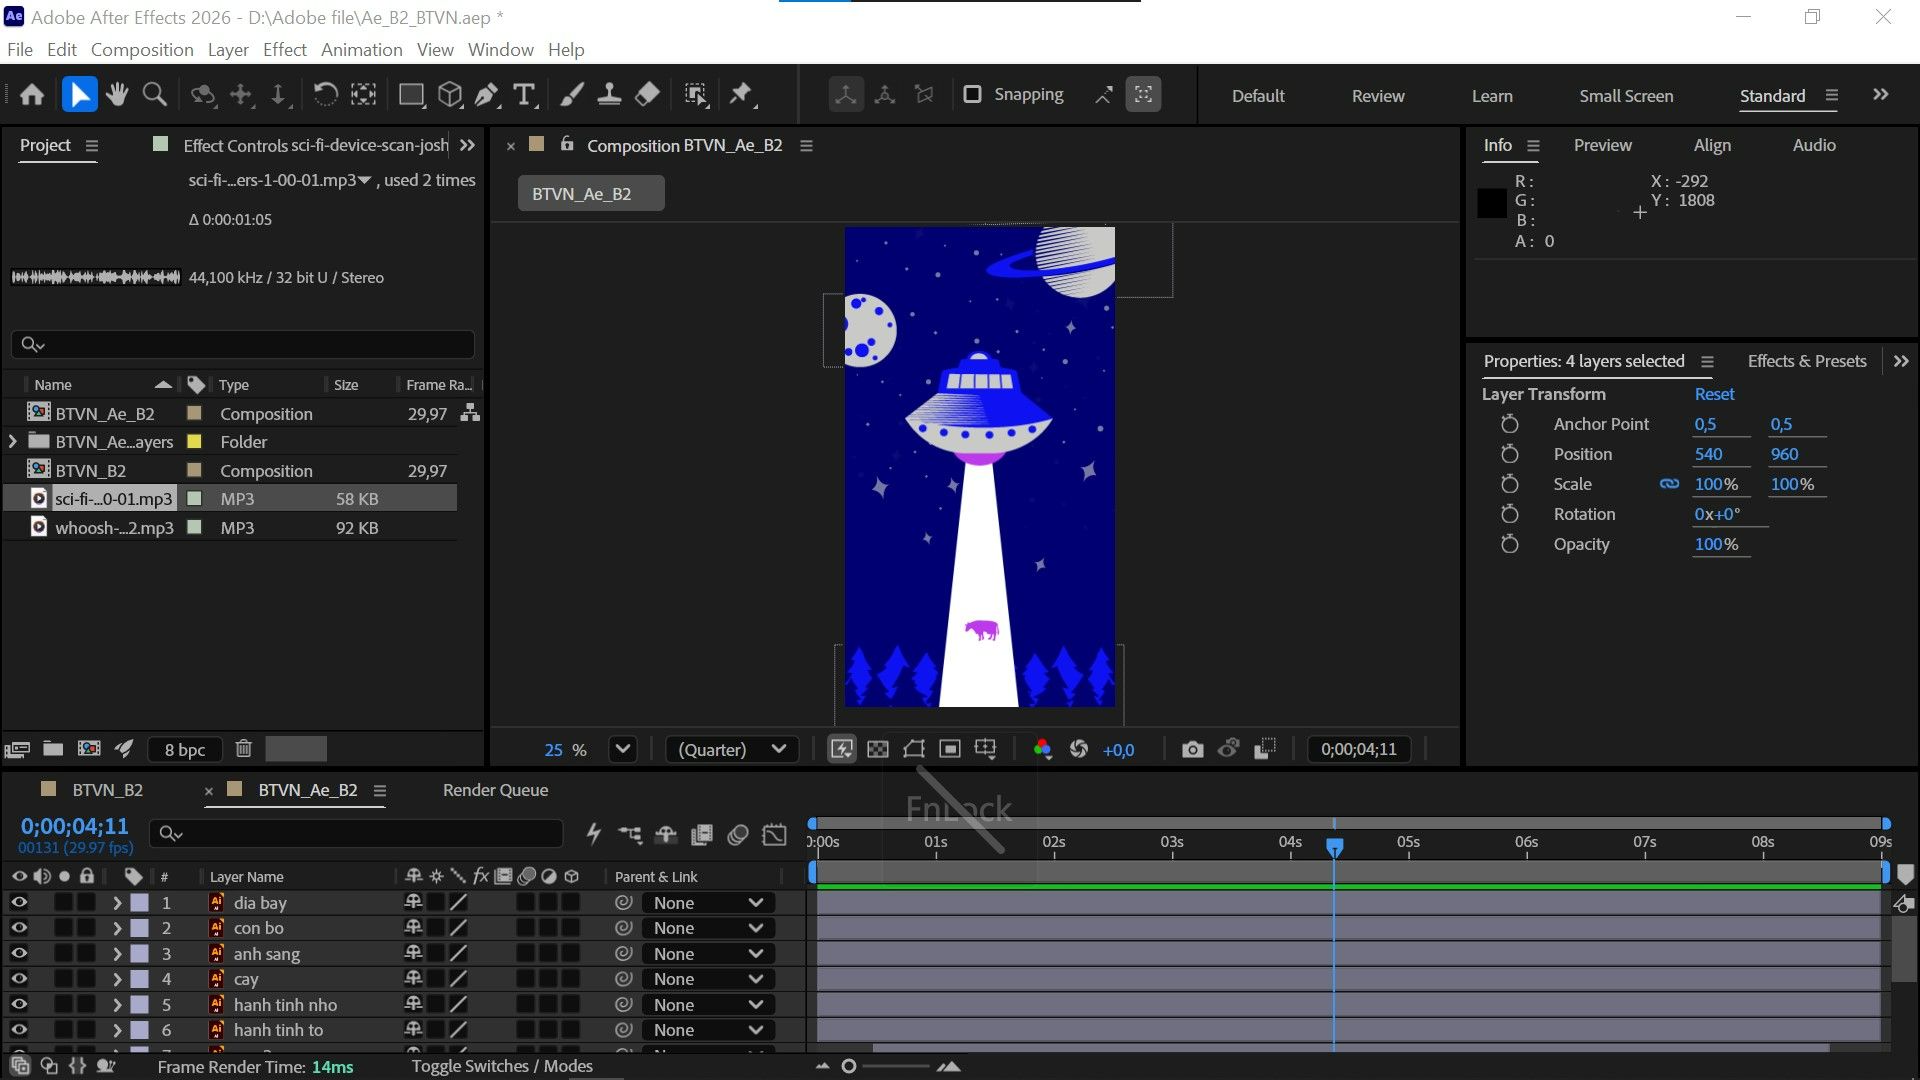Select the Pen tool
1920x1080 pixels.
tap(487, 95)
